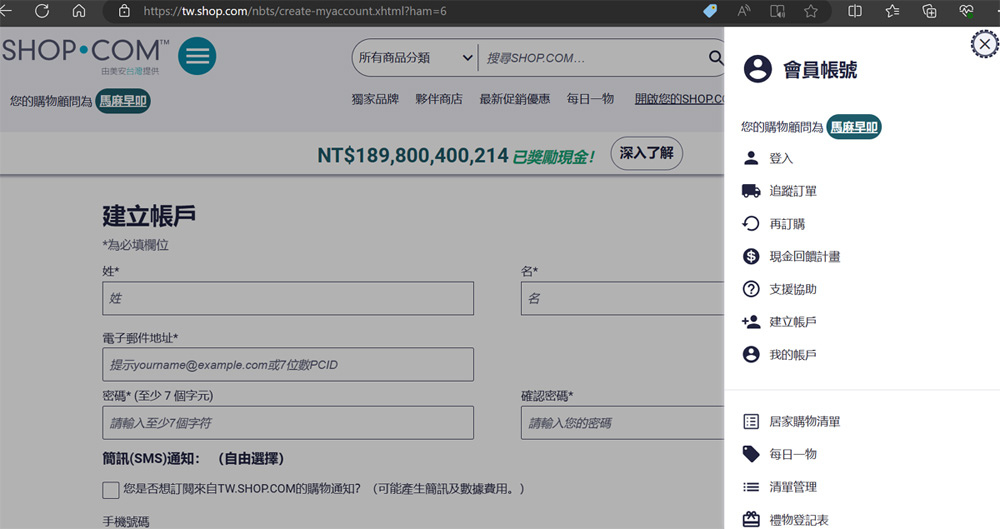Click the search magnifier icon
Image resolution: width=1000 pixels, height=529 pixels.
tap(716, 57)
